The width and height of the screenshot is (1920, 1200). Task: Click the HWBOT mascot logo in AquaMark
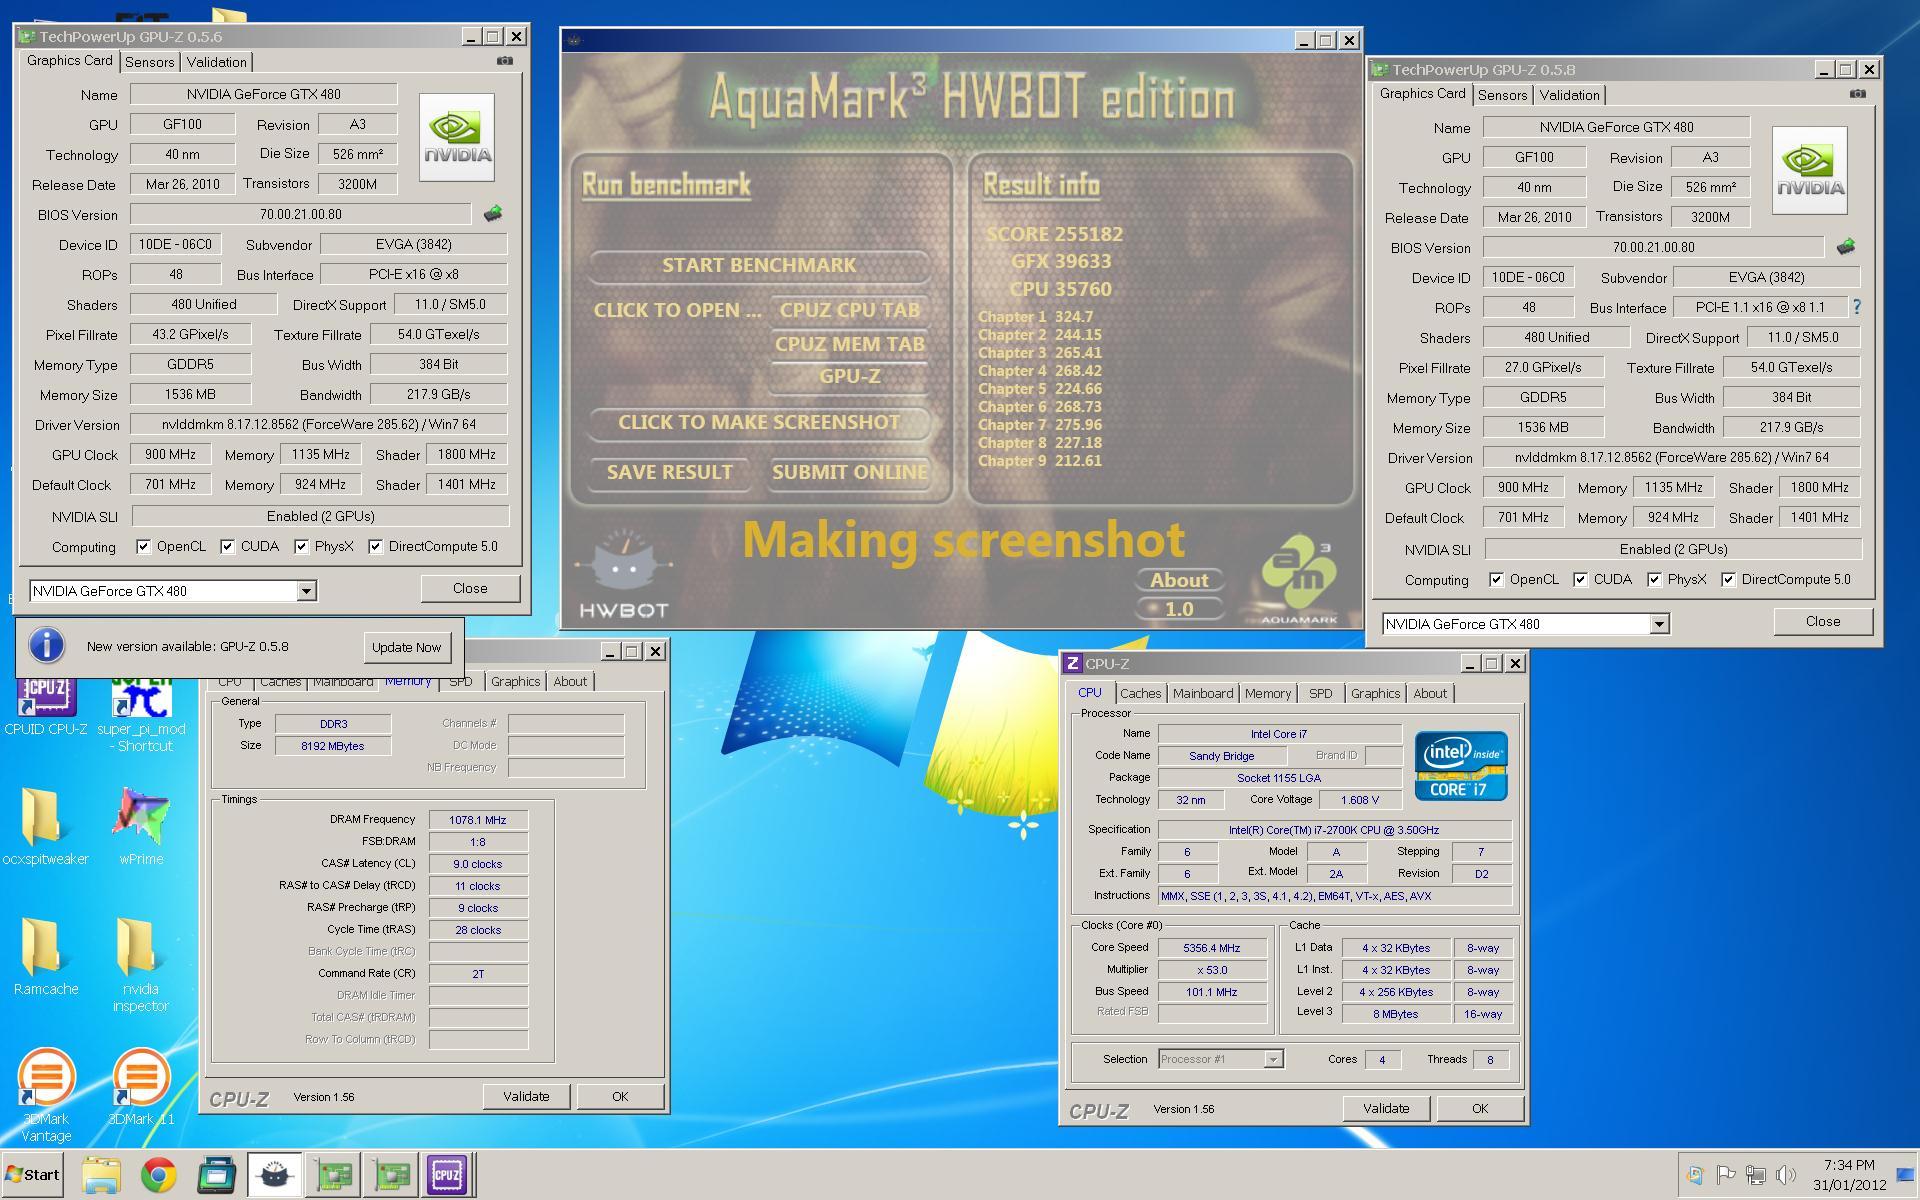pos(624,574)
